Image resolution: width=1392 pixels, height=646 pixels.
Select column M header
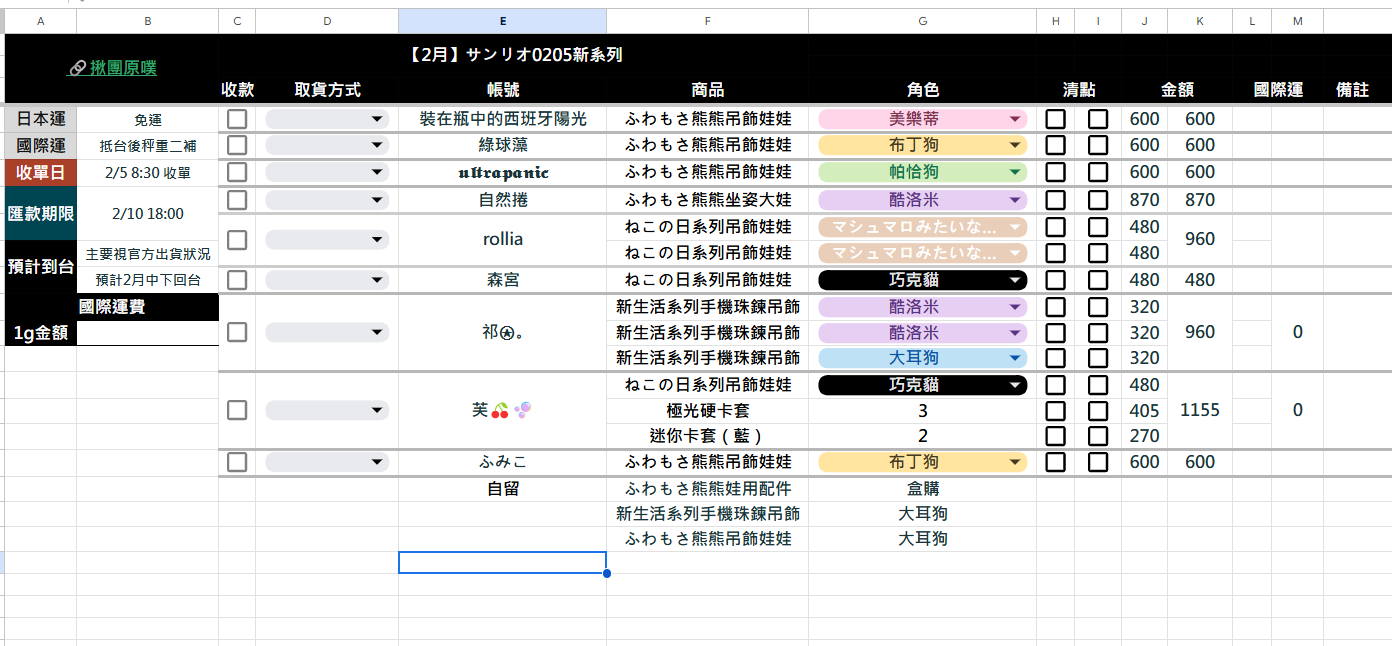click(1298, 21)
